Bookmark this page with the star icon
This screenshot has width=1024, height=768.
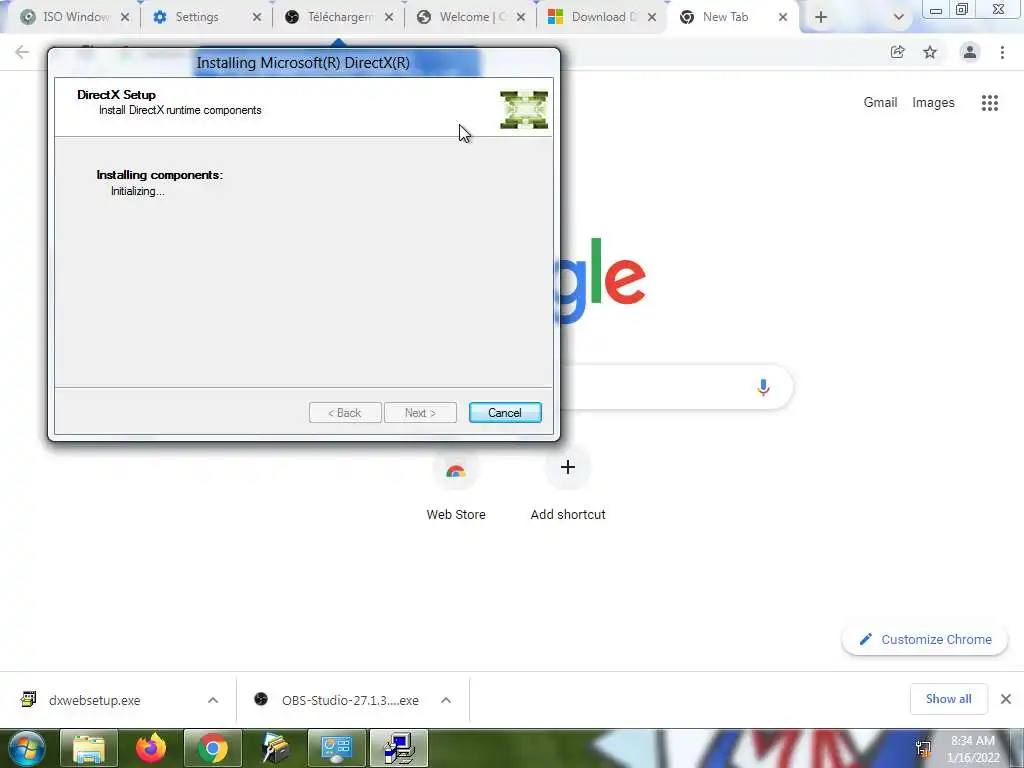[930, 52]
